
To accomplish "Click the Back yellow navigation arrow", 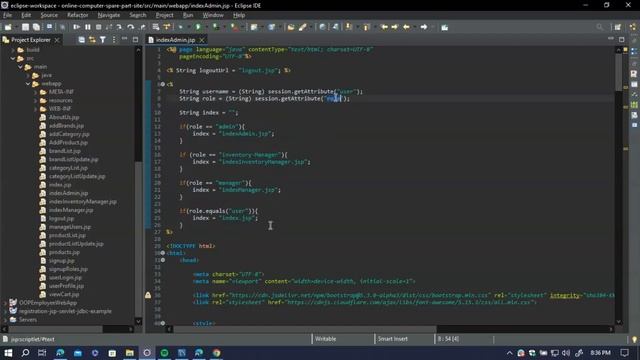I will click(x=406, y=27).
